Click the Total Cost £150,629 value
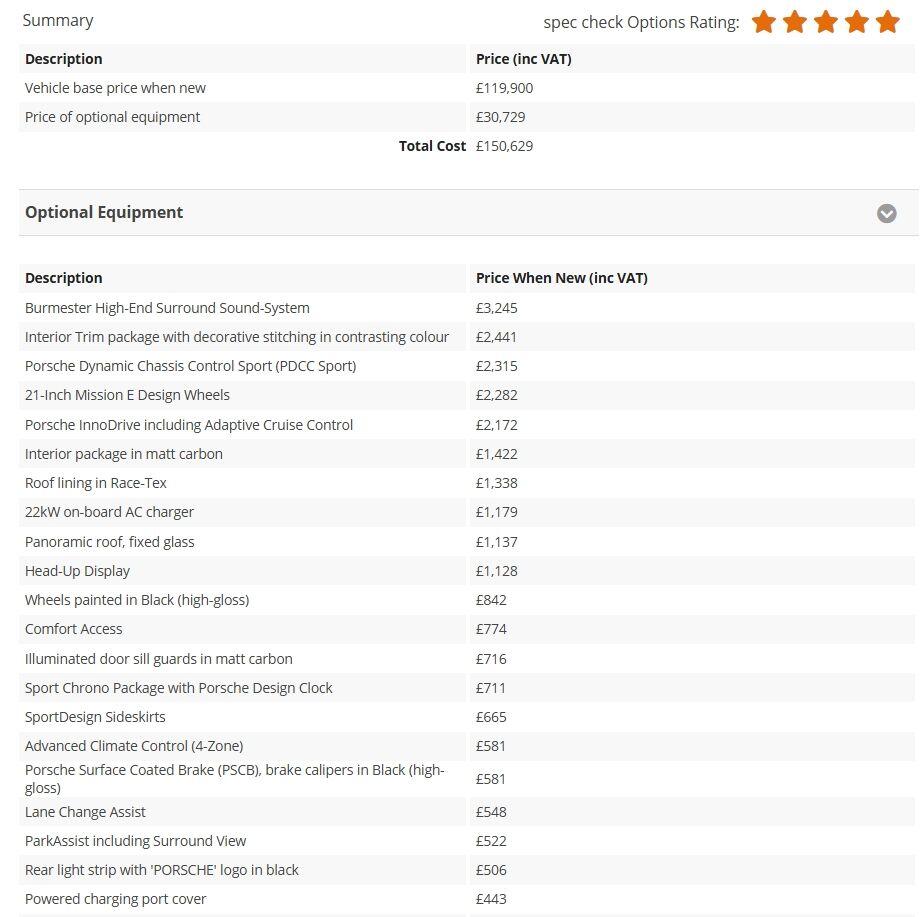Screen dimensions: 921x917 pos(504,146)
